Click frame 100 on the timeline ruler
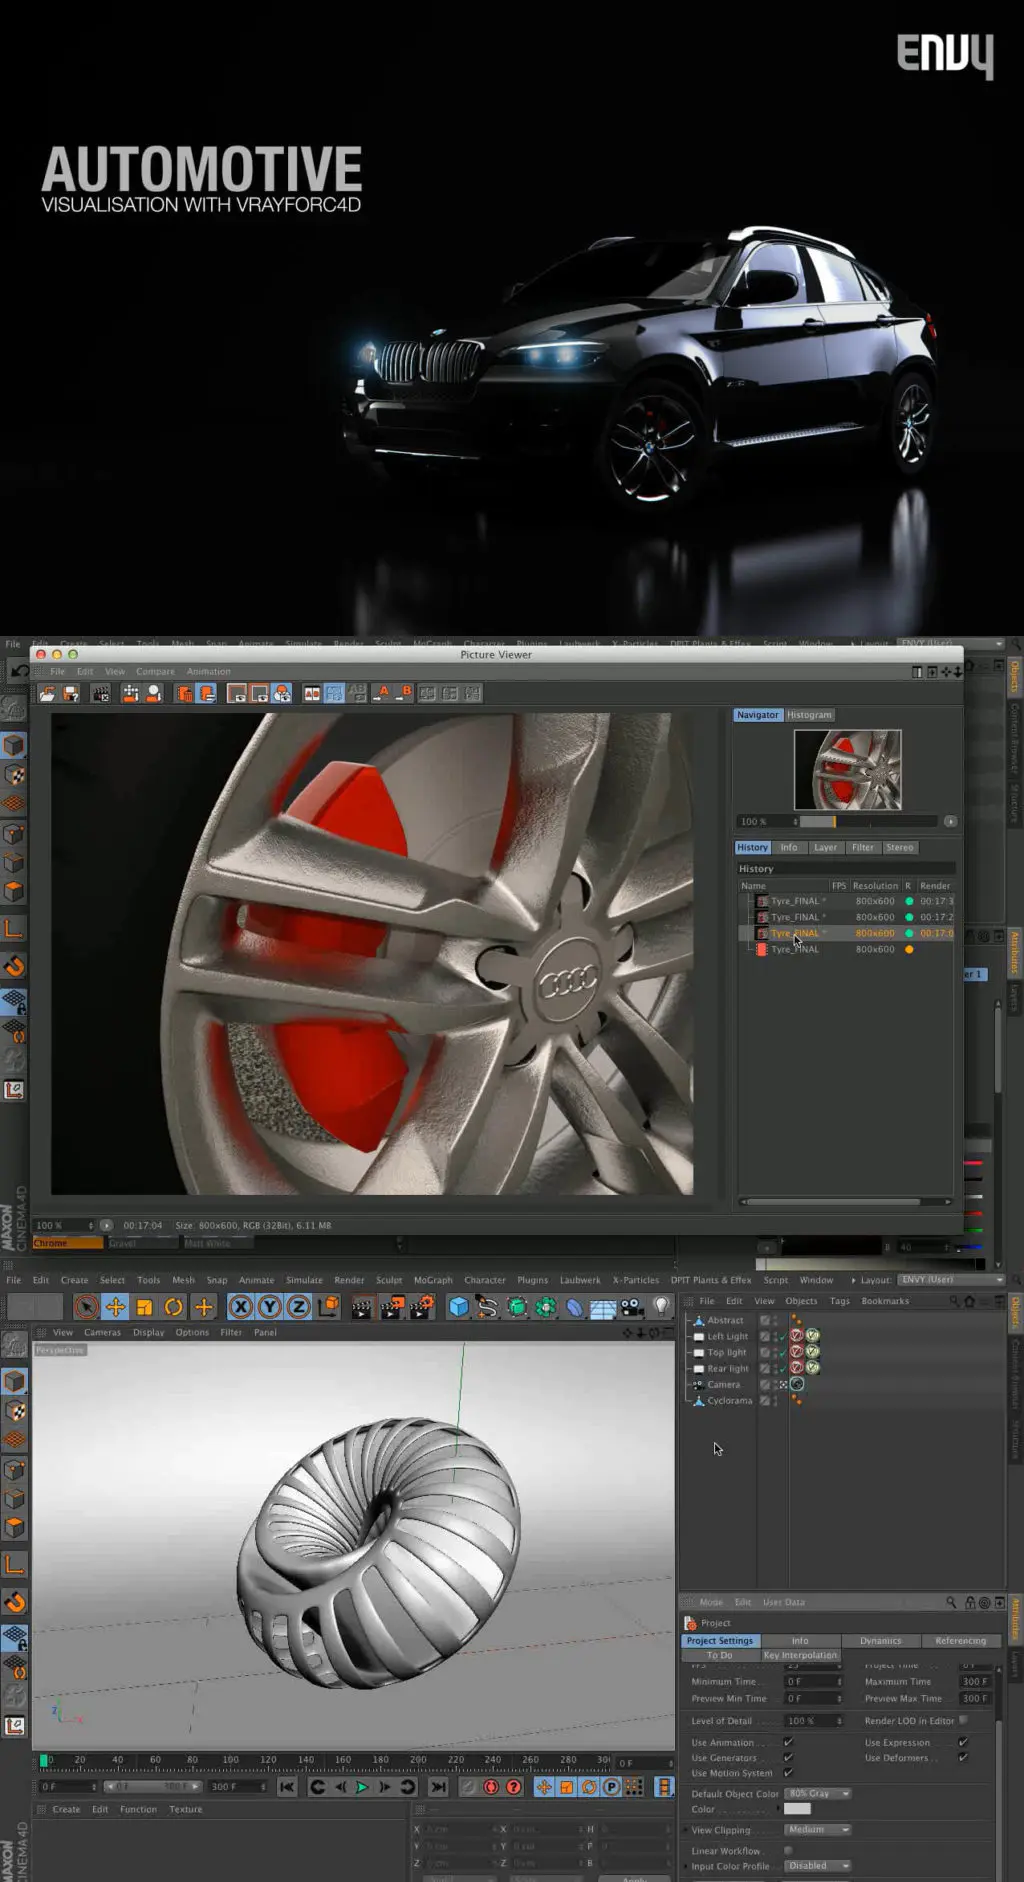The height and width of the screenshot is (1882, 1024). pos(231,1759)
